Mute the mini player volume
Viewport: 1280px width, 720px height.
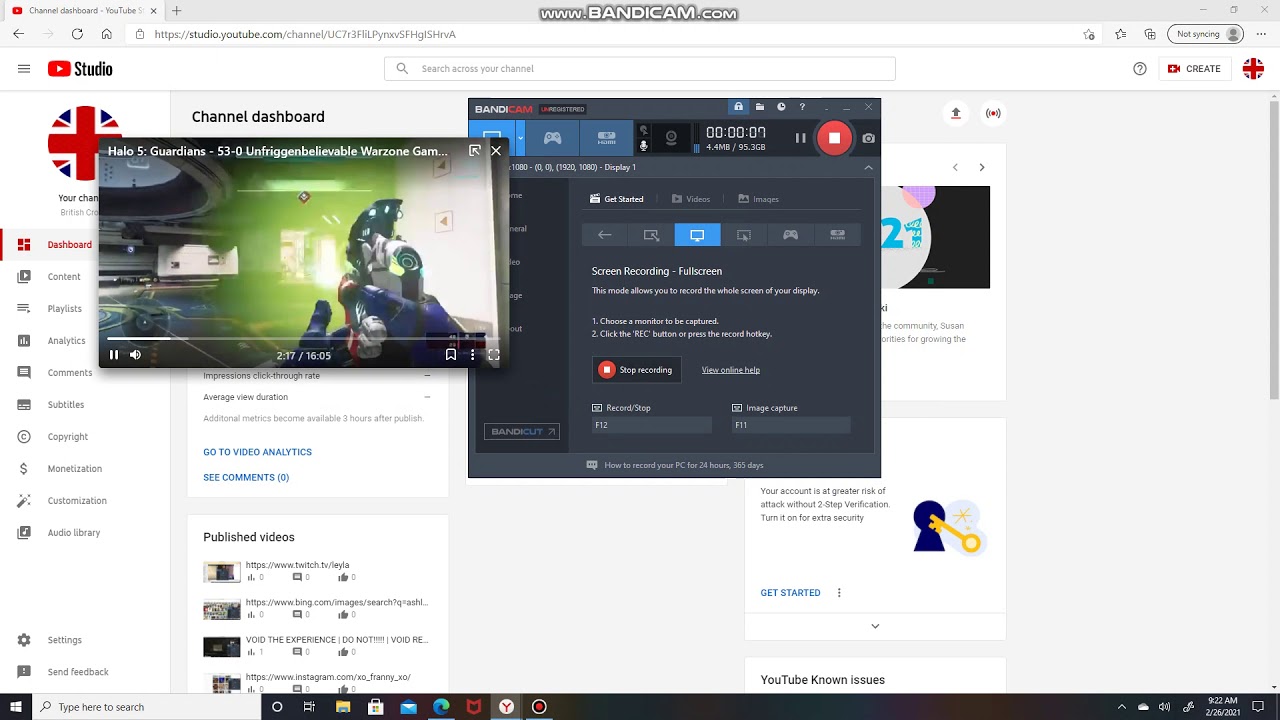coord(135,355)
